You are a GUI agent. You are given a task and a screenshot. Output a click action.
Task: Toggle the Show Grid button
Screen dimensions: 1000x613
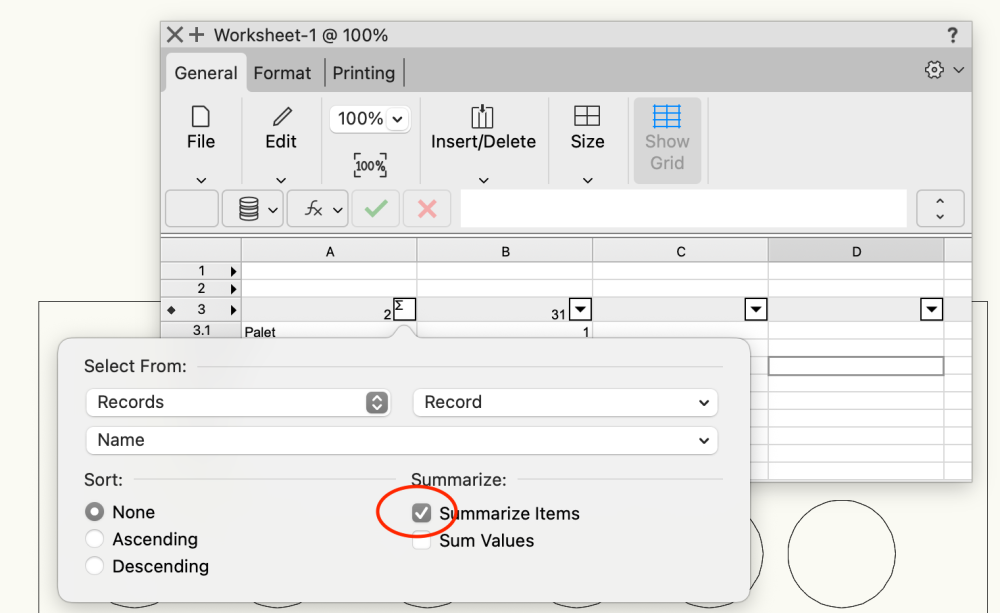tap(667, 139)
